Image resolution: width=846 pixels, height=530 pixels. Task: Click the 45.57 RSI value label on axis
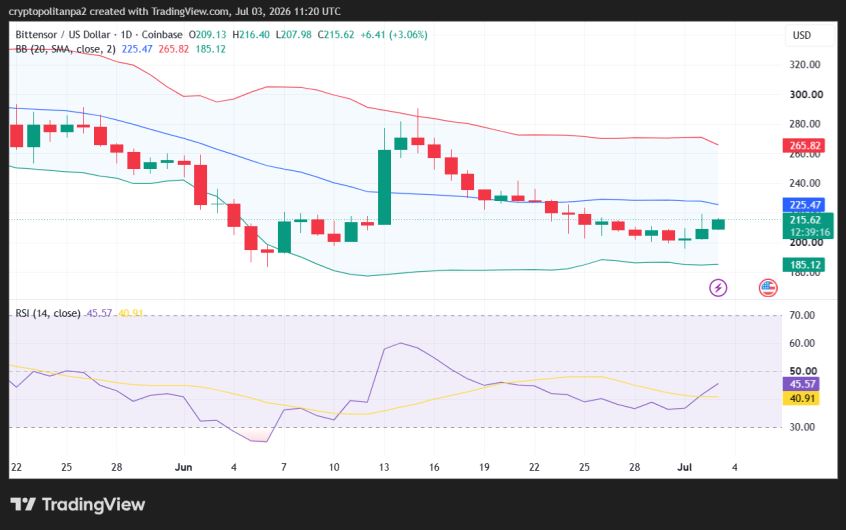(x=801, y=384)
